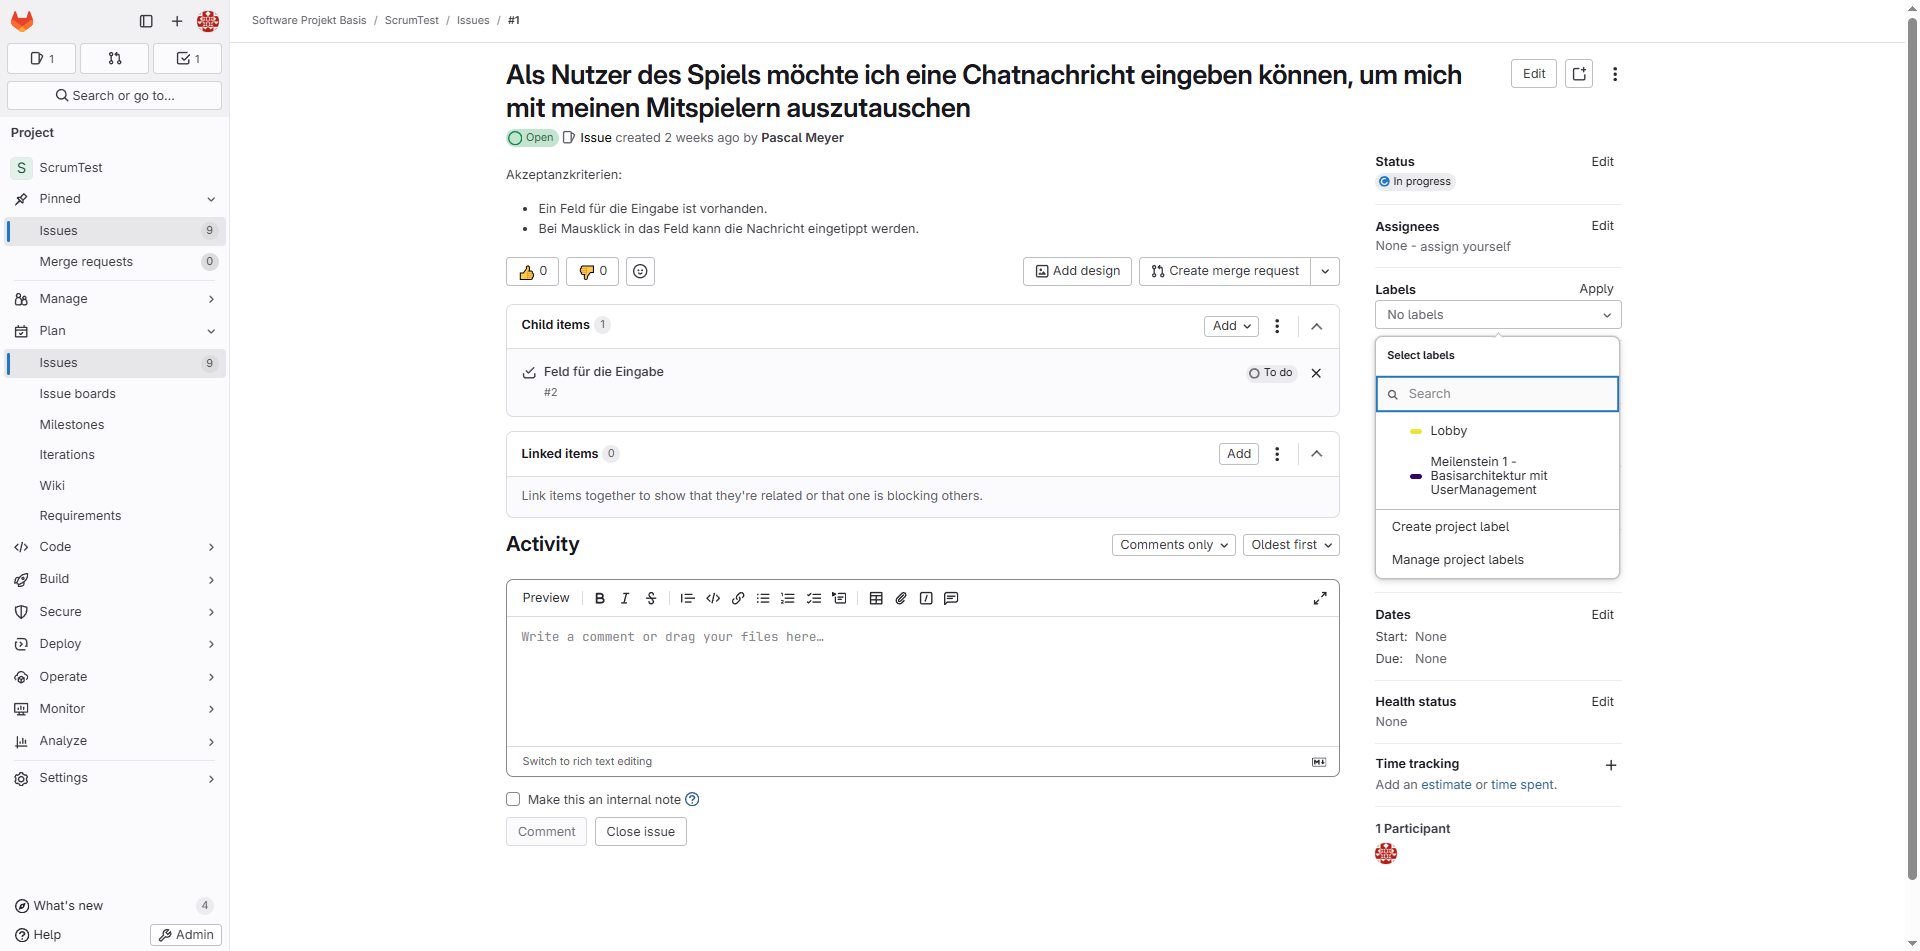Open the Oldest first sort dropdown
1920x951 pixels.
click(1291, 545)
